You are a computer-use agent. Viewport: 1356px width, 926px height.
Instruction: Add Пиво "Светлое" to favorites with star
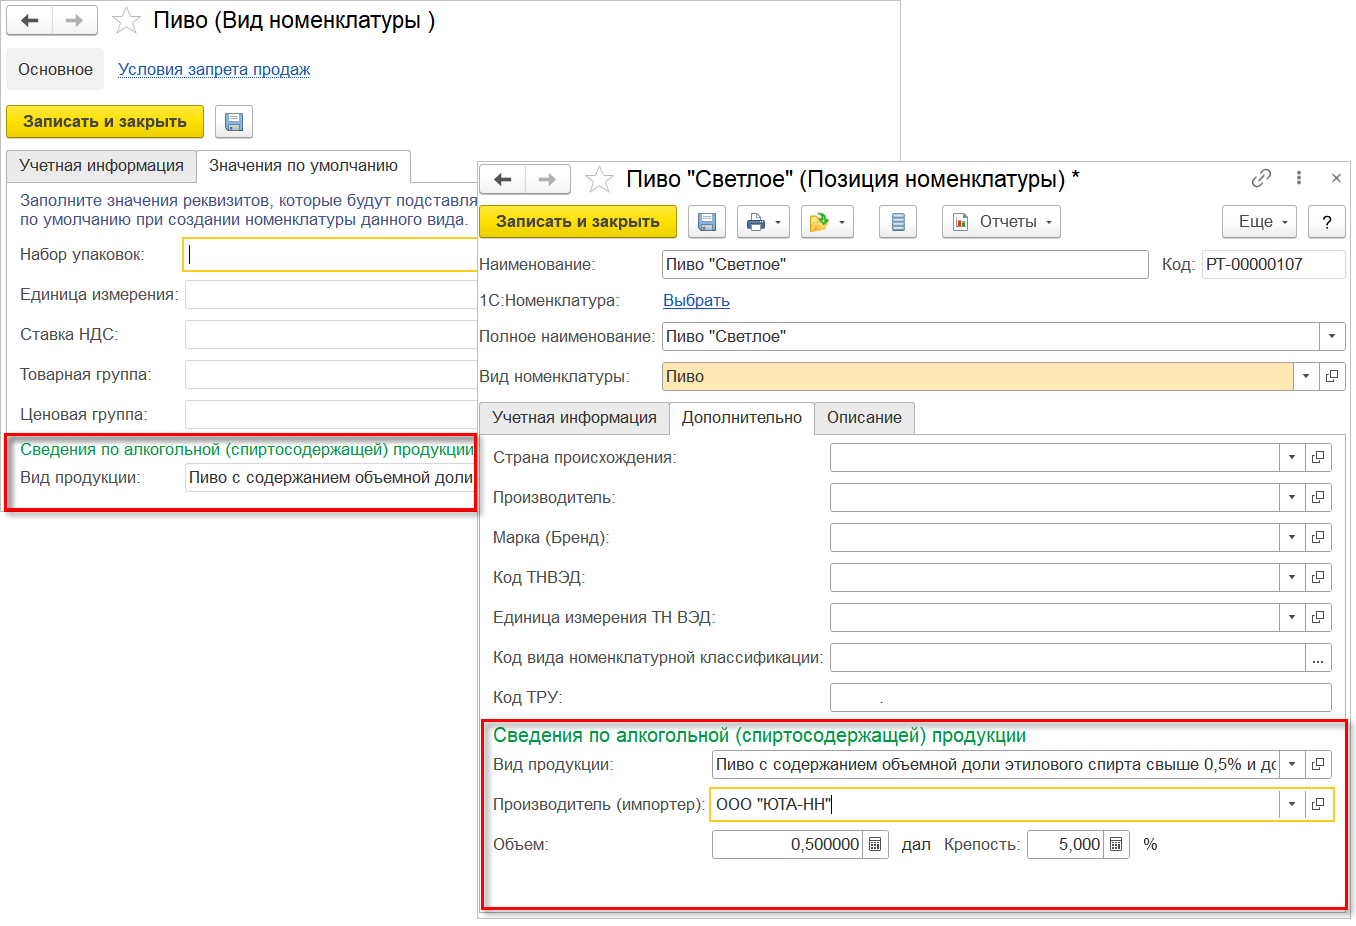click(x=599, y=180)
